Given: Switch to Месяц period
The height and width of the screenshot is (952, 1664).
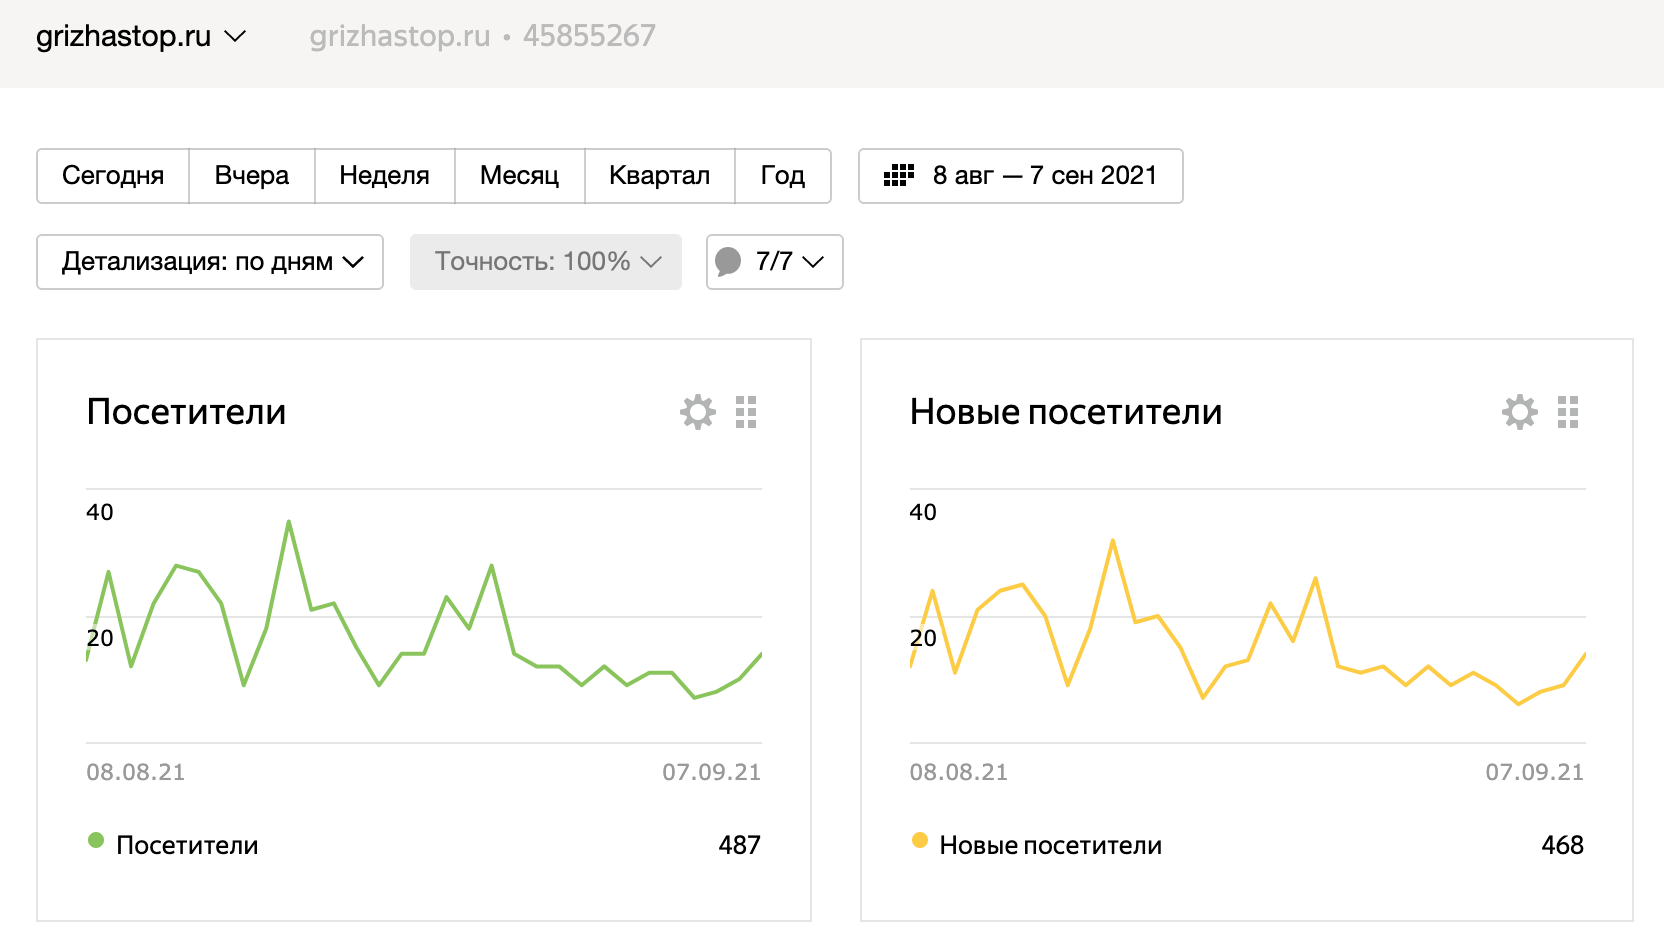Looking at the screenshot, I should [x=519, y=176].
